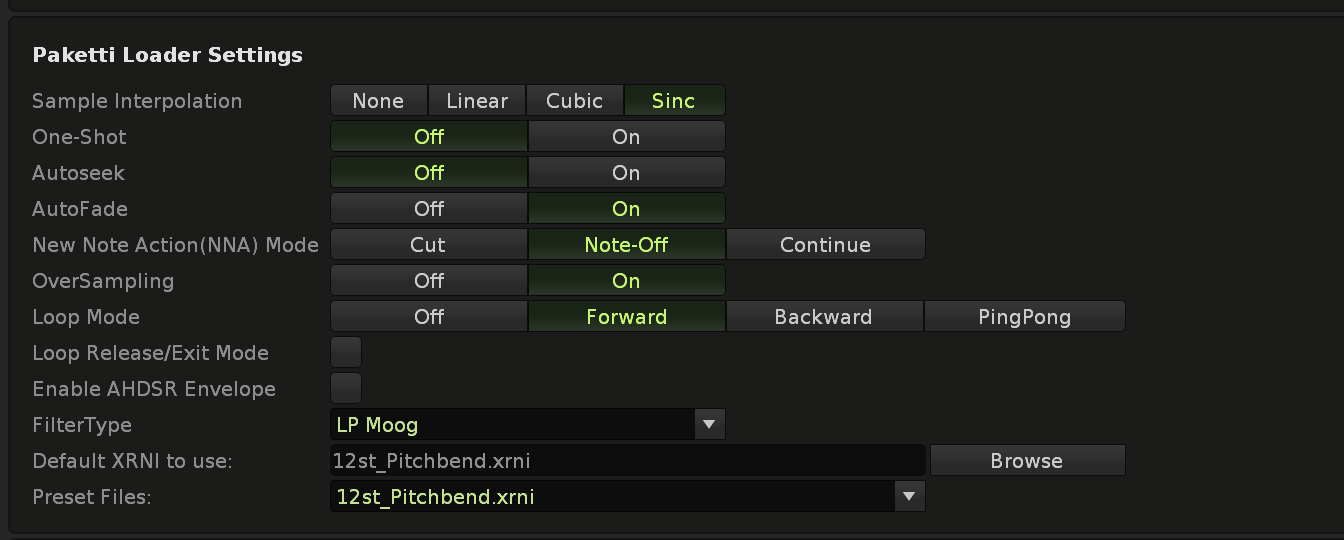Viewport: 1344px width, 540px height.
Task: Check Enable AHDSR Envelope box
Action: tap(346, 389)
